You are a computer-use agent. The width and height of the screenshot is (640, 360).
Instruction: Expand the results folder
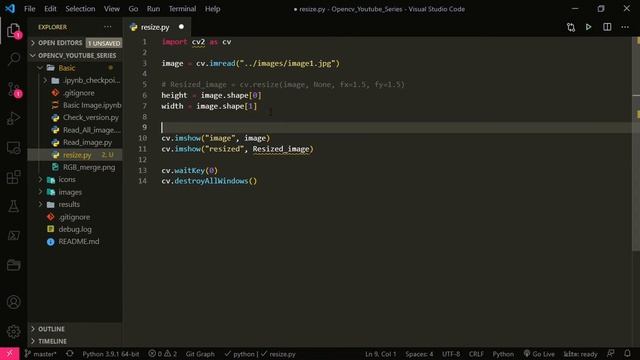coord(75,204)
